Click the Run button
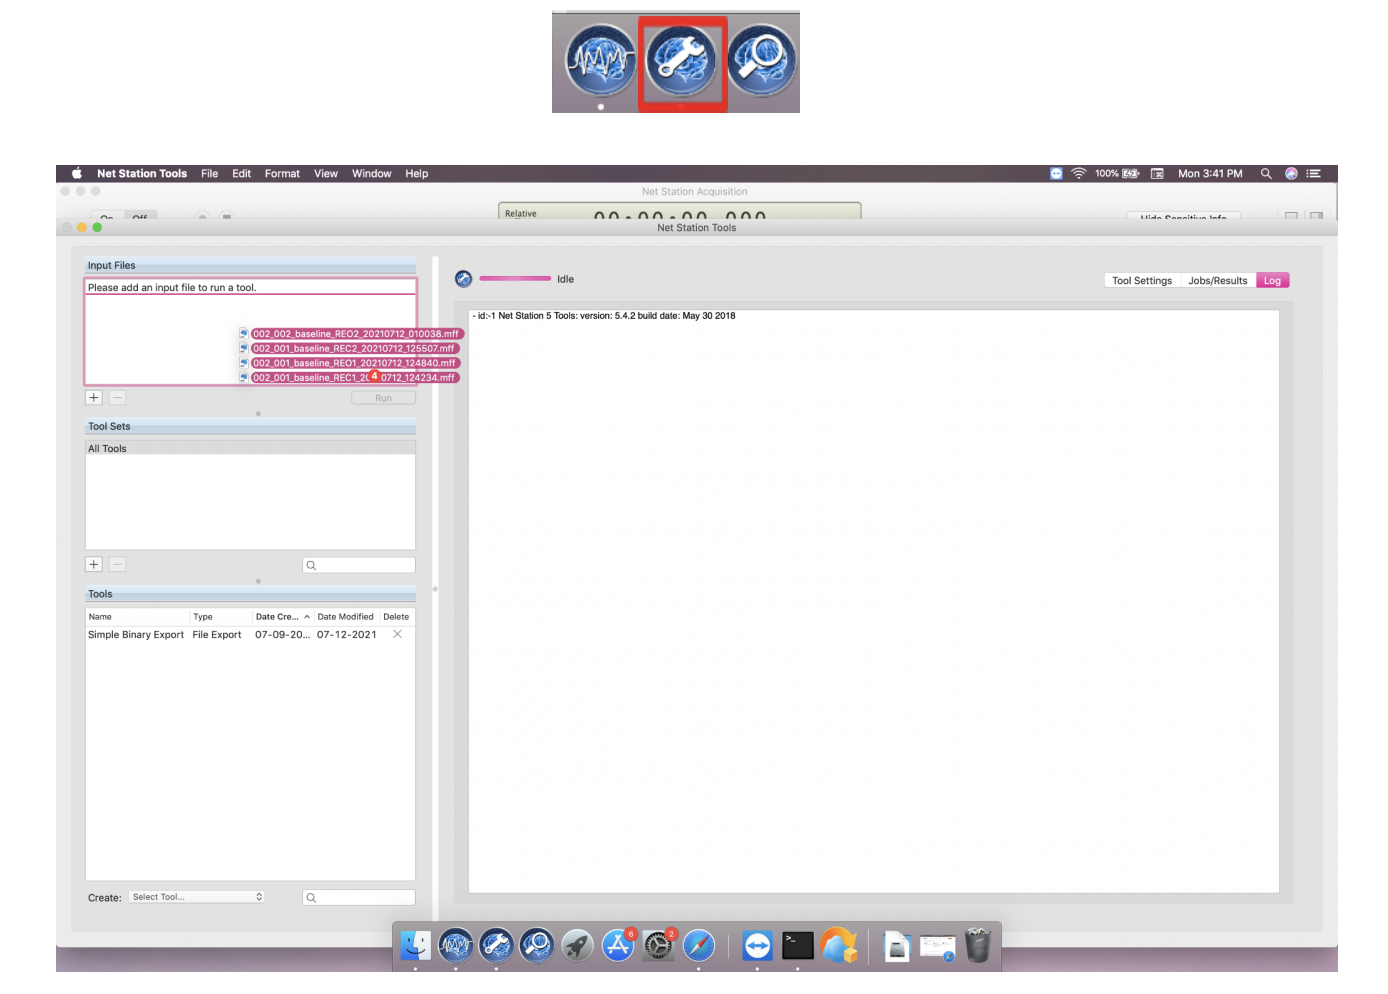 pyautogui.click(x=383, y=398)
